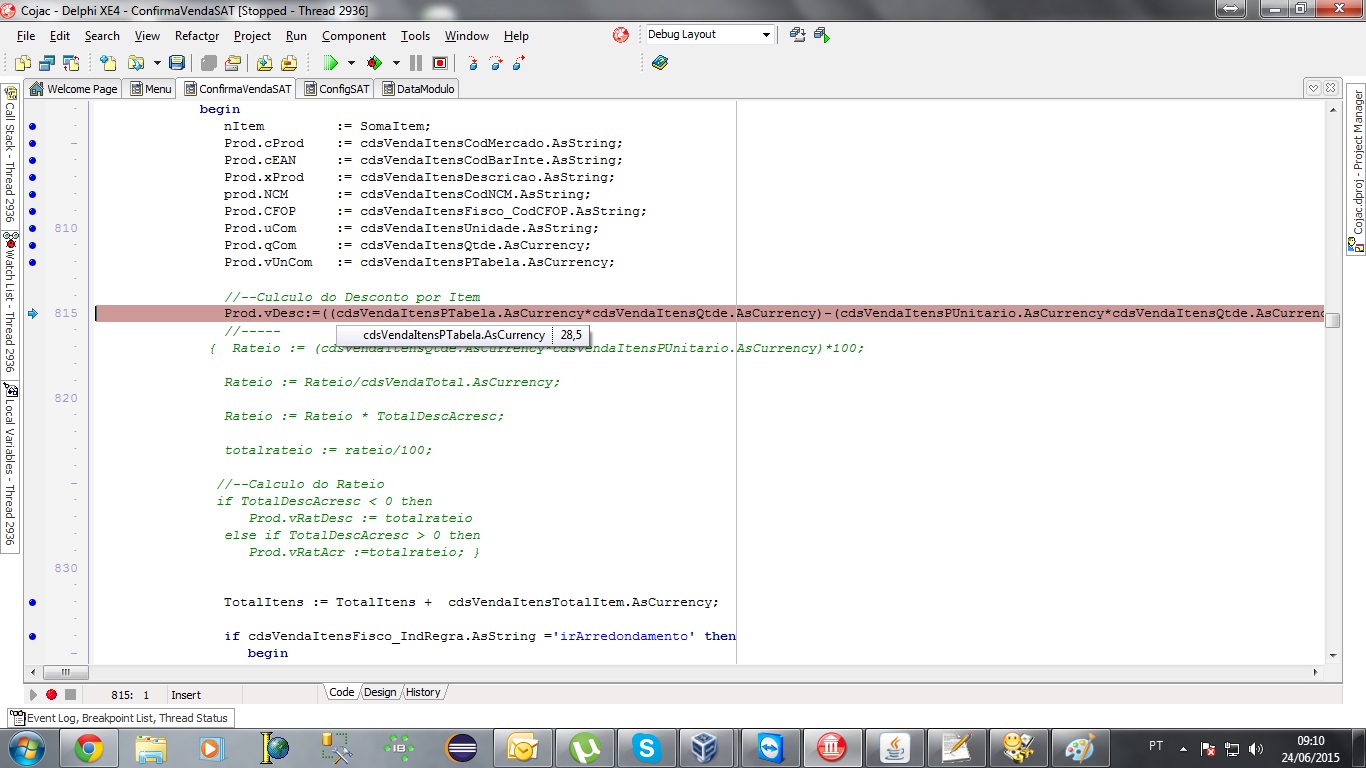Screen dimensions: 1366x768
Task: Click the View Unit toolbar icon
Action: coord(22,62)
